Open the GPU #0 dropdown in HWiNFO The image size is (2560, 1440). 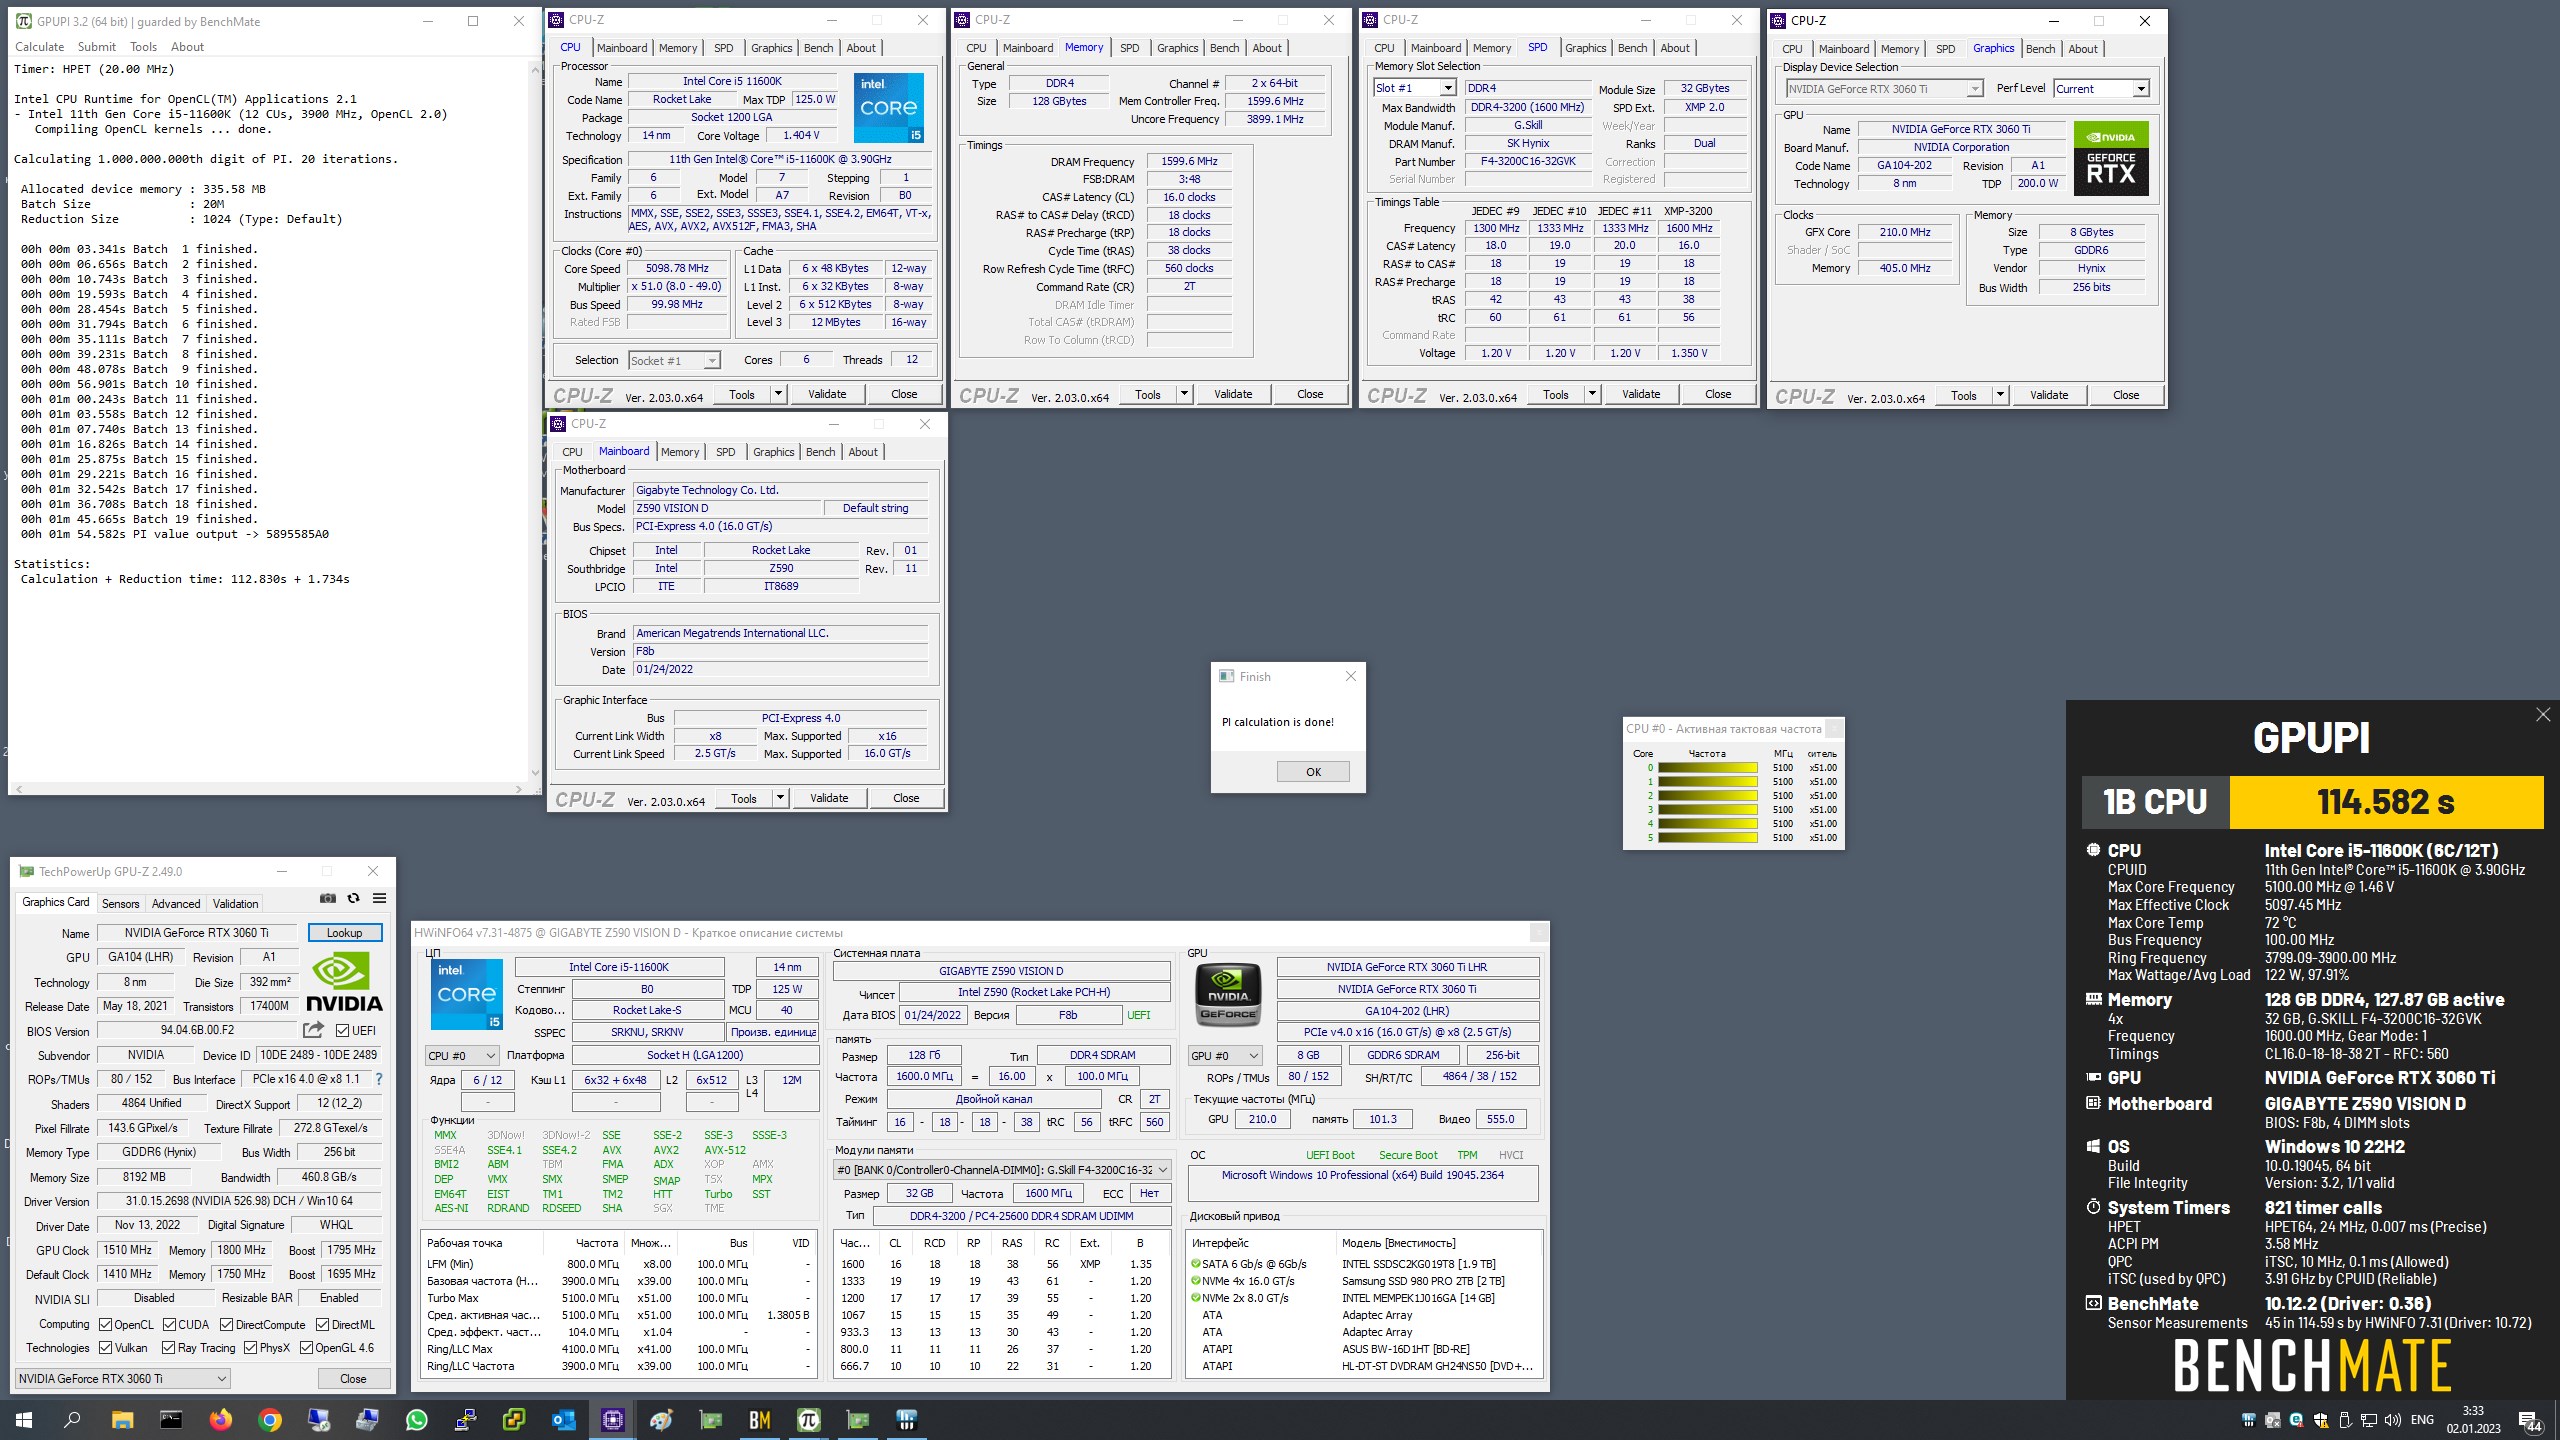[x=1225, y=1056]
